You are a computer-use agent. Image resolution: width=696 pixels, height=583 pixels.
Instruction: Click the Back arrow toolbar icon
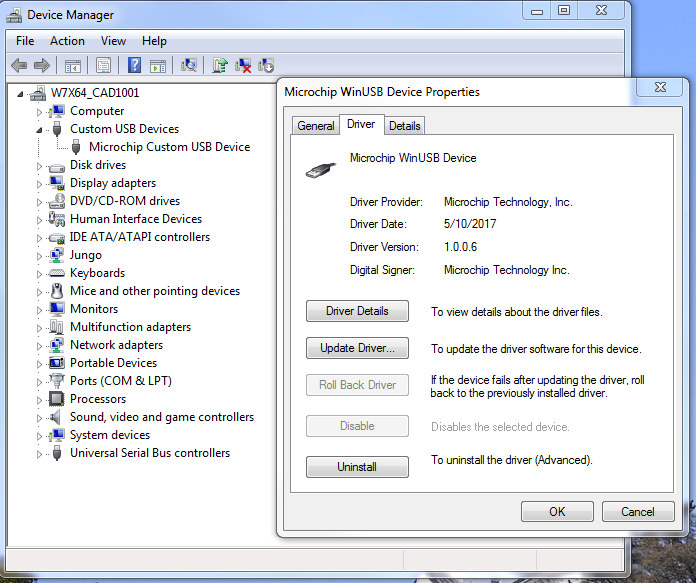(19, 66)
